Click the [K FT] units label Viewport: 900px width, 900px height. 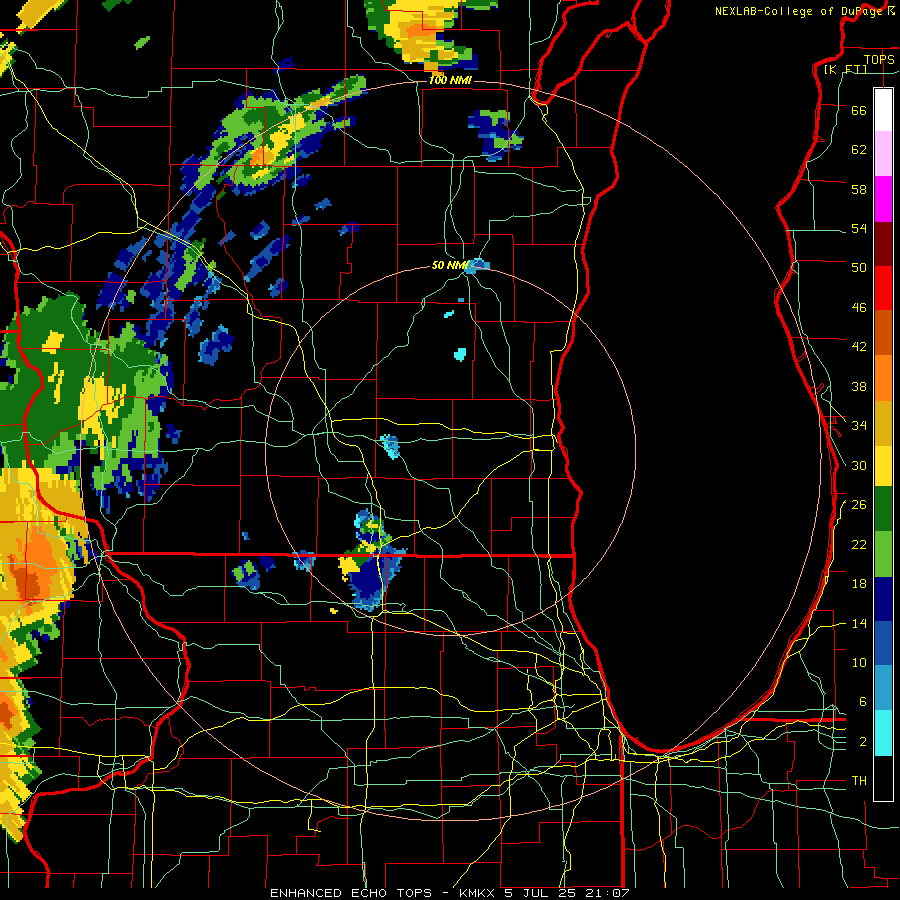click(845, 69)
